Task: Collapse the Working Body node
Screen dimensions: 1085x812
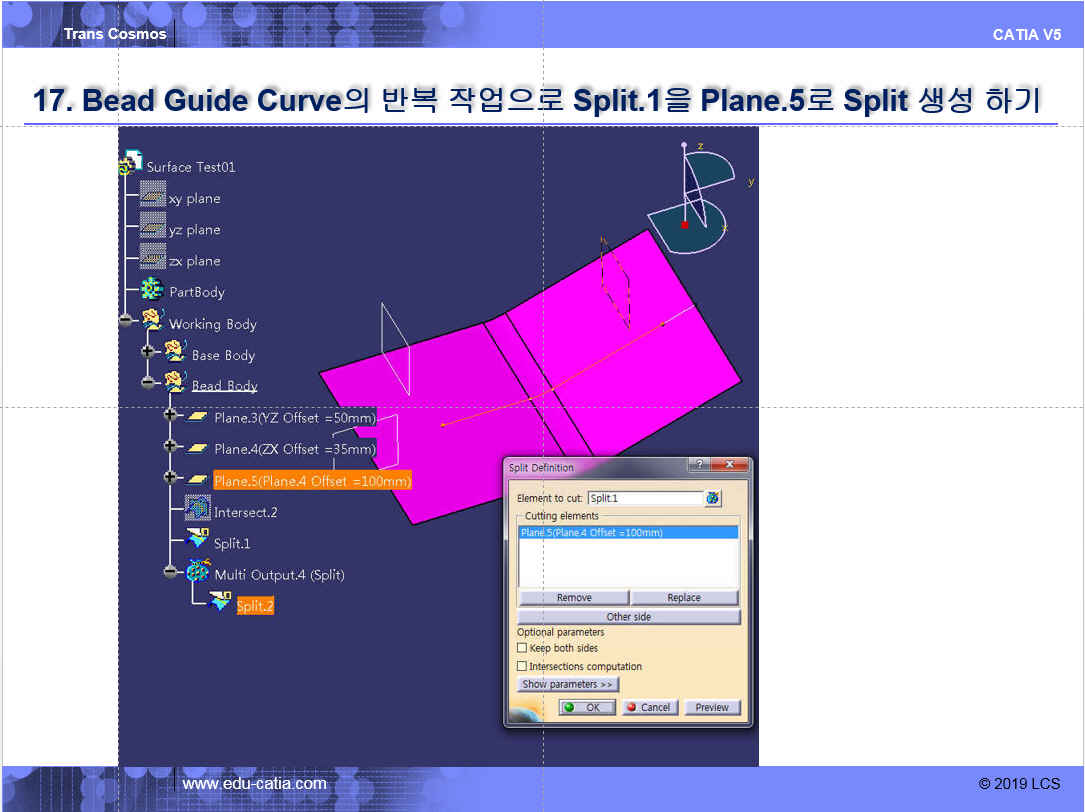Action: point(125,321)
